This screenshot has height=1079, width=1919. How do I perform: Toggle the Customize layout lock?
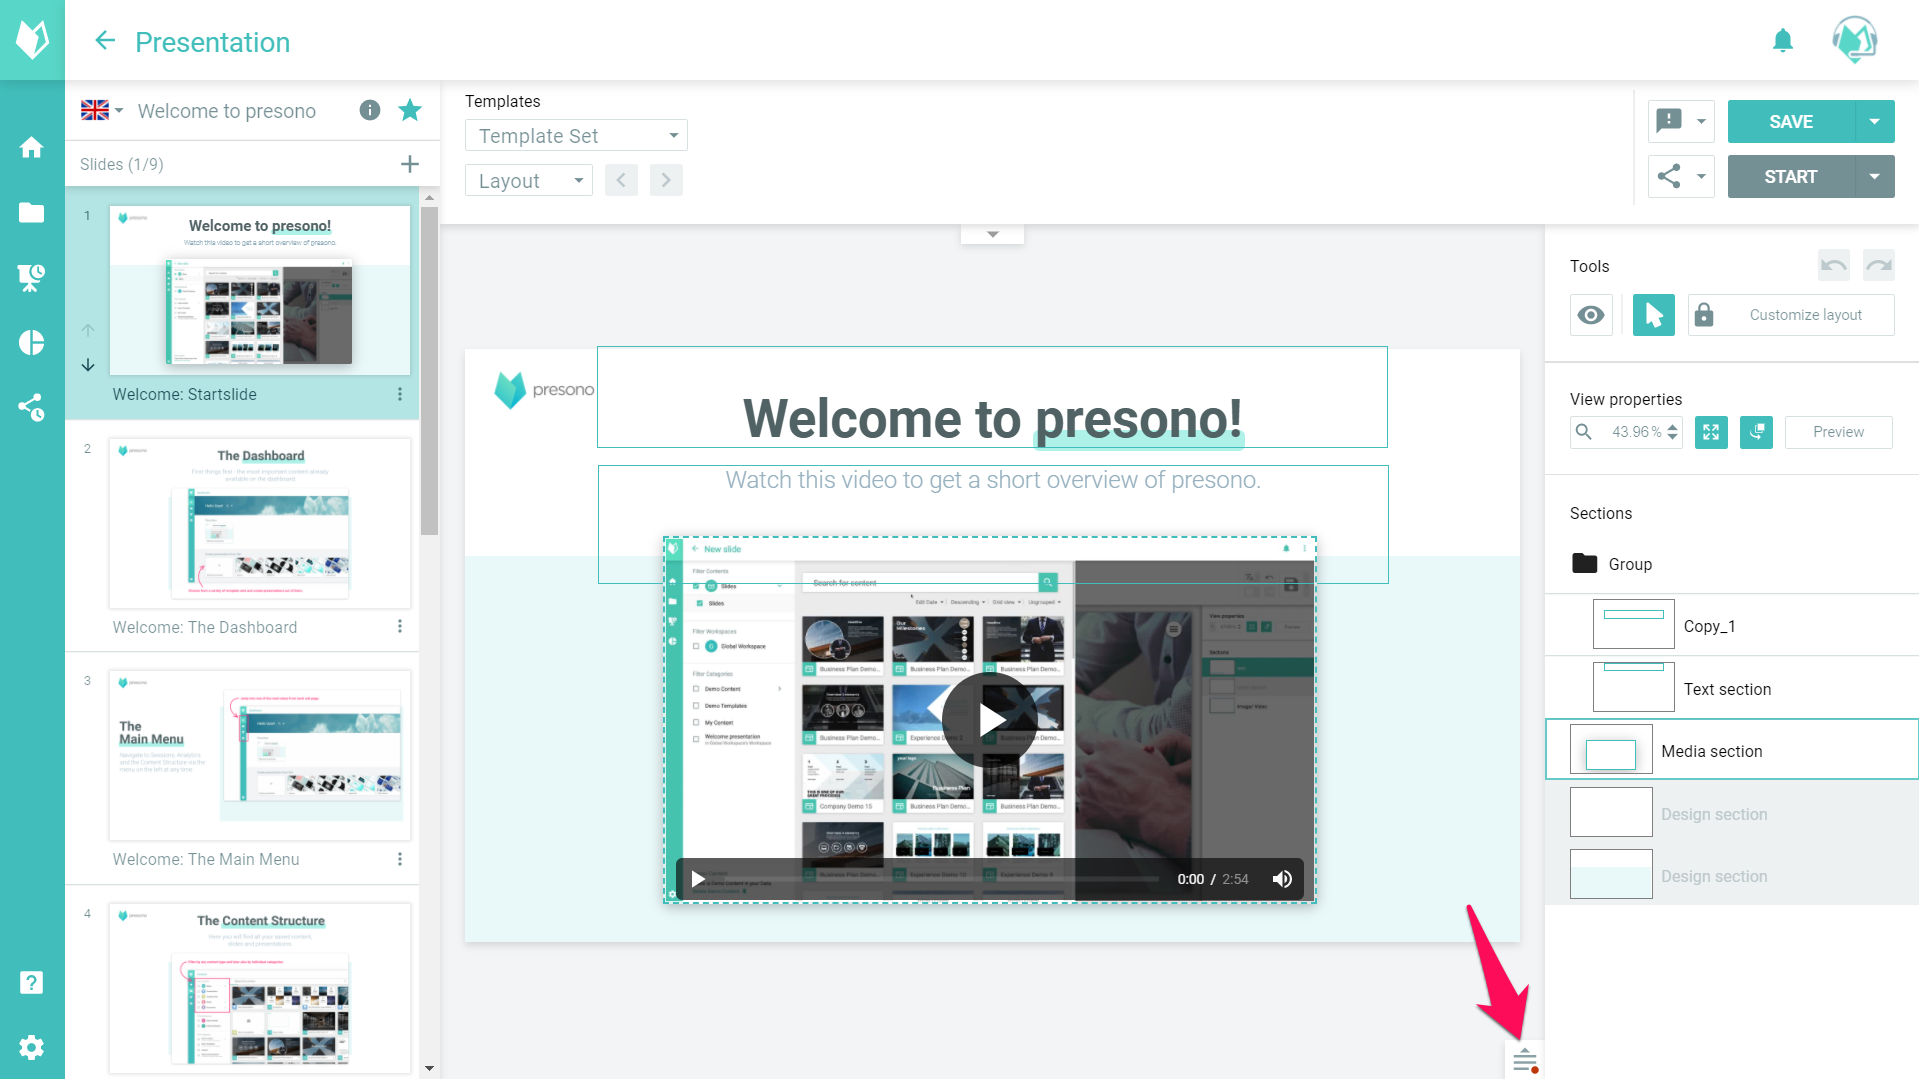(1704, 315)
